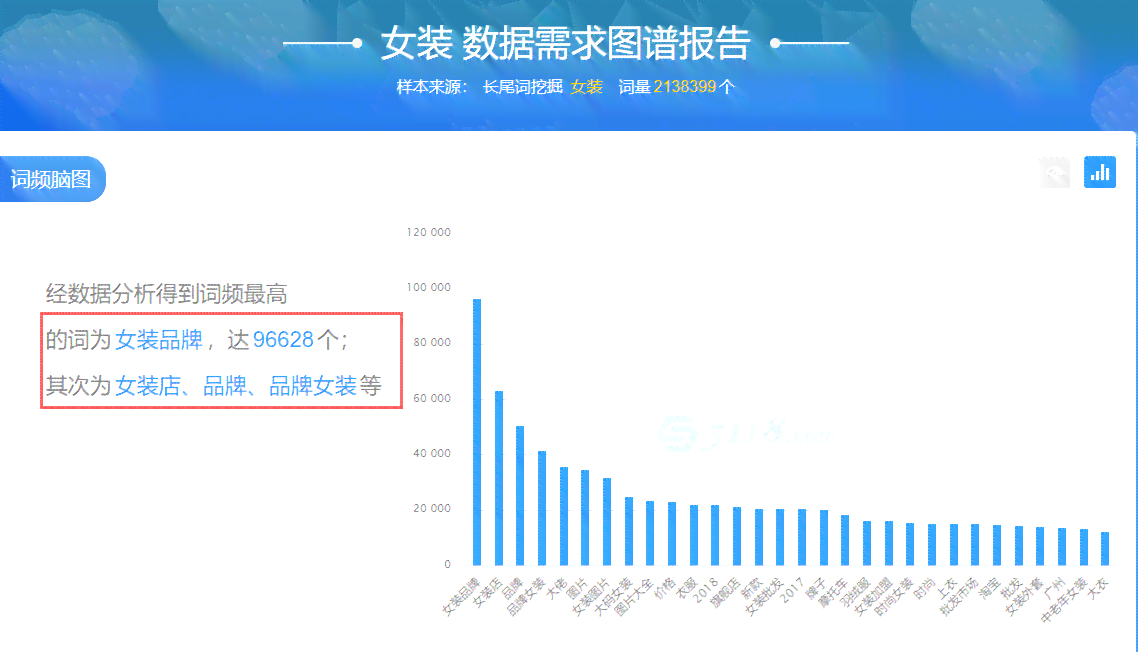Select the bar for 2018

click(715, 535)
